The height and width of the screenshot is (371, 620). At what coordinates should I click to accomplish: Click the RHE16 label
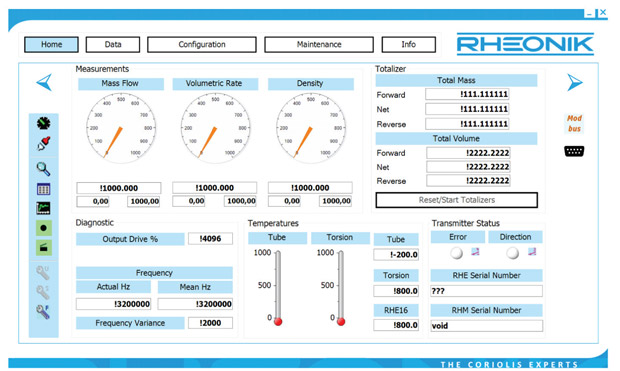pyautogui.click(x=396, y=310)
